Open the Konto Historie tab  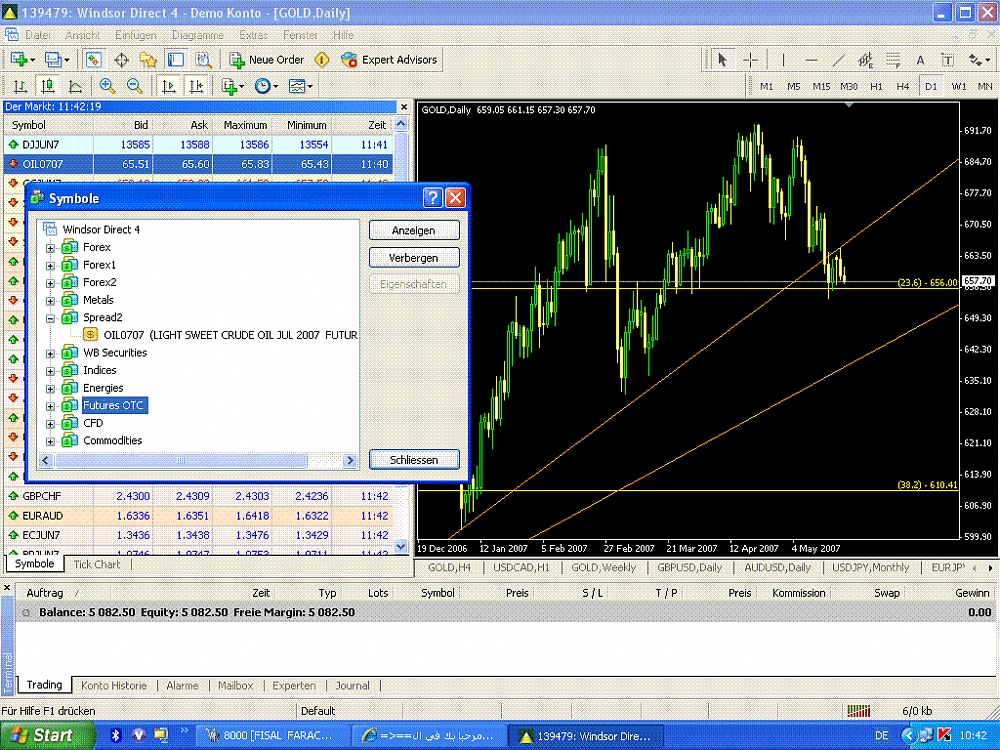click(x=114, y=686)
